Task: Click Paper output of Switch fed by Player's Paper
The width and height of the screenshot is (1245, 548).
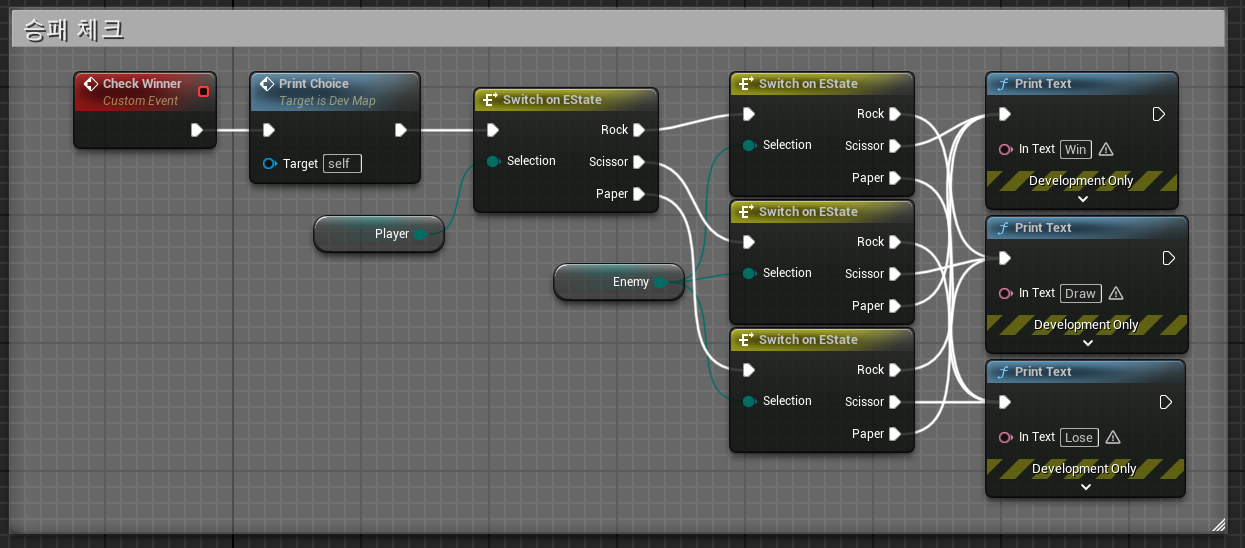Action: pyautogui.click(x=895, y=434)
